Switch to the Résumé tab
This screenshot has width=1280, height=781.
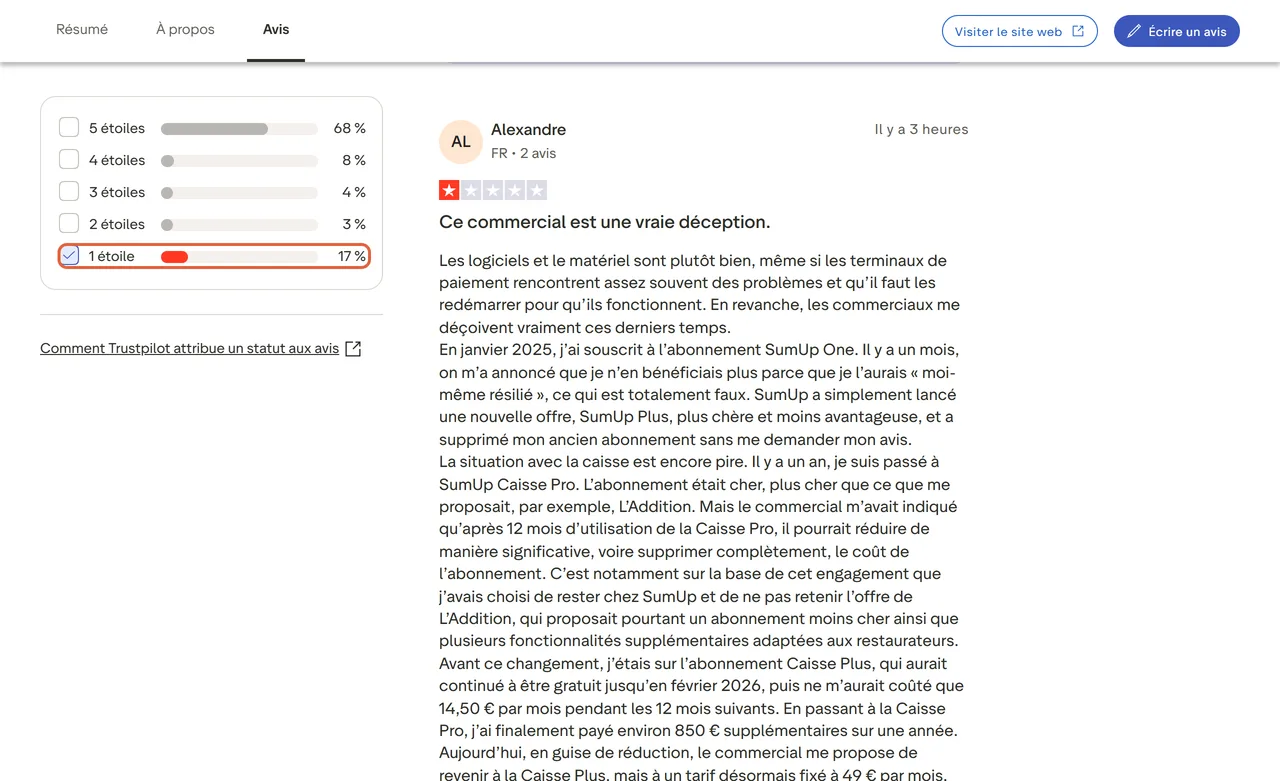(82, 30)
